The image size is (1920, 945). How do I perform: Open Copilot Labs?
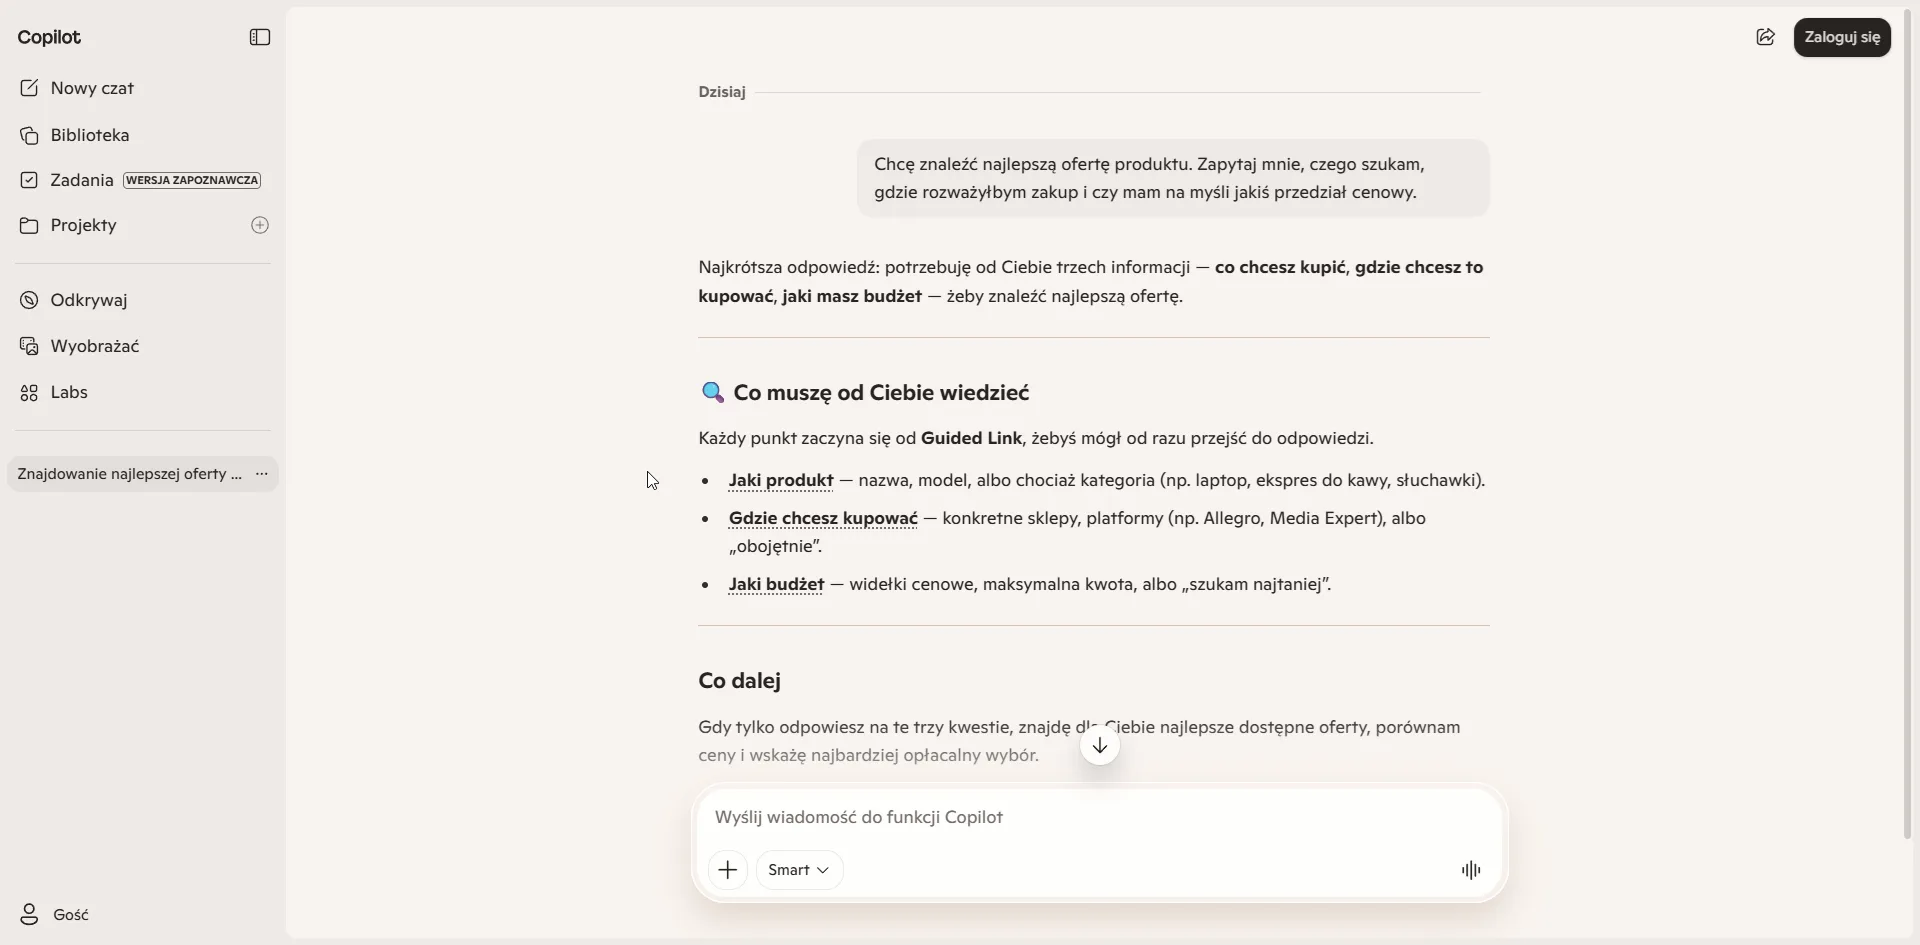(143, 392)
